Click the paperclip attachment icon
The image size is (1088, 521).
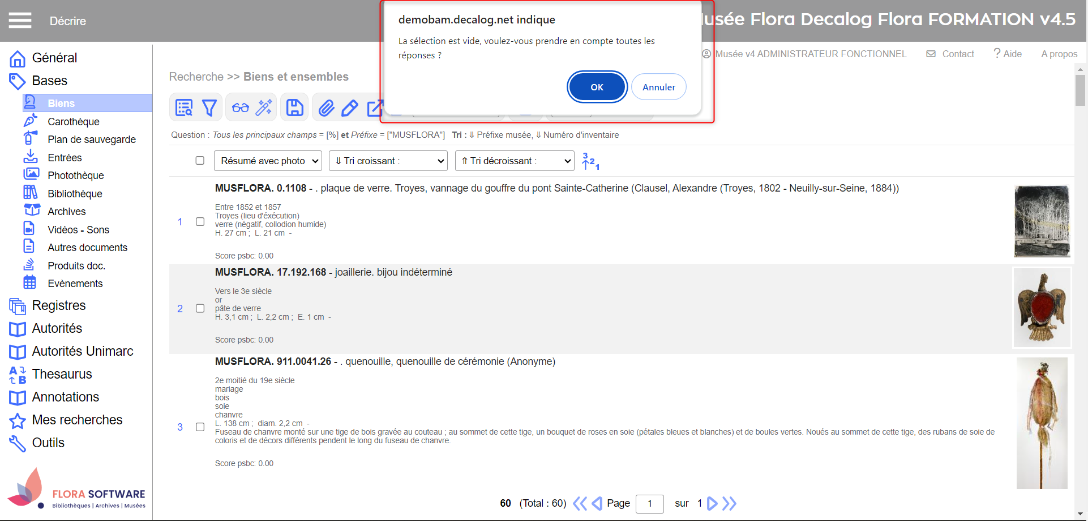[326, 108]
